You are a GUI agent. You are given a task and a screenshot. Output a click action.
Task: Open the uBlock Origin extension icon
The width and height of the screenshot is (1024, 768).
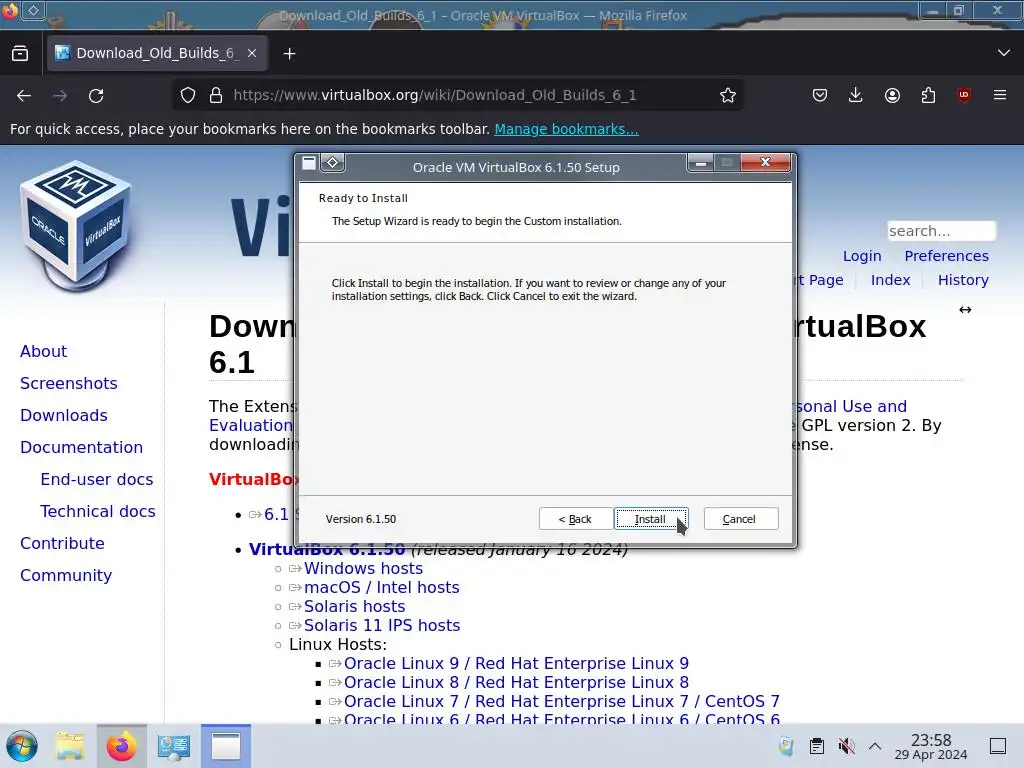point(964,95)
